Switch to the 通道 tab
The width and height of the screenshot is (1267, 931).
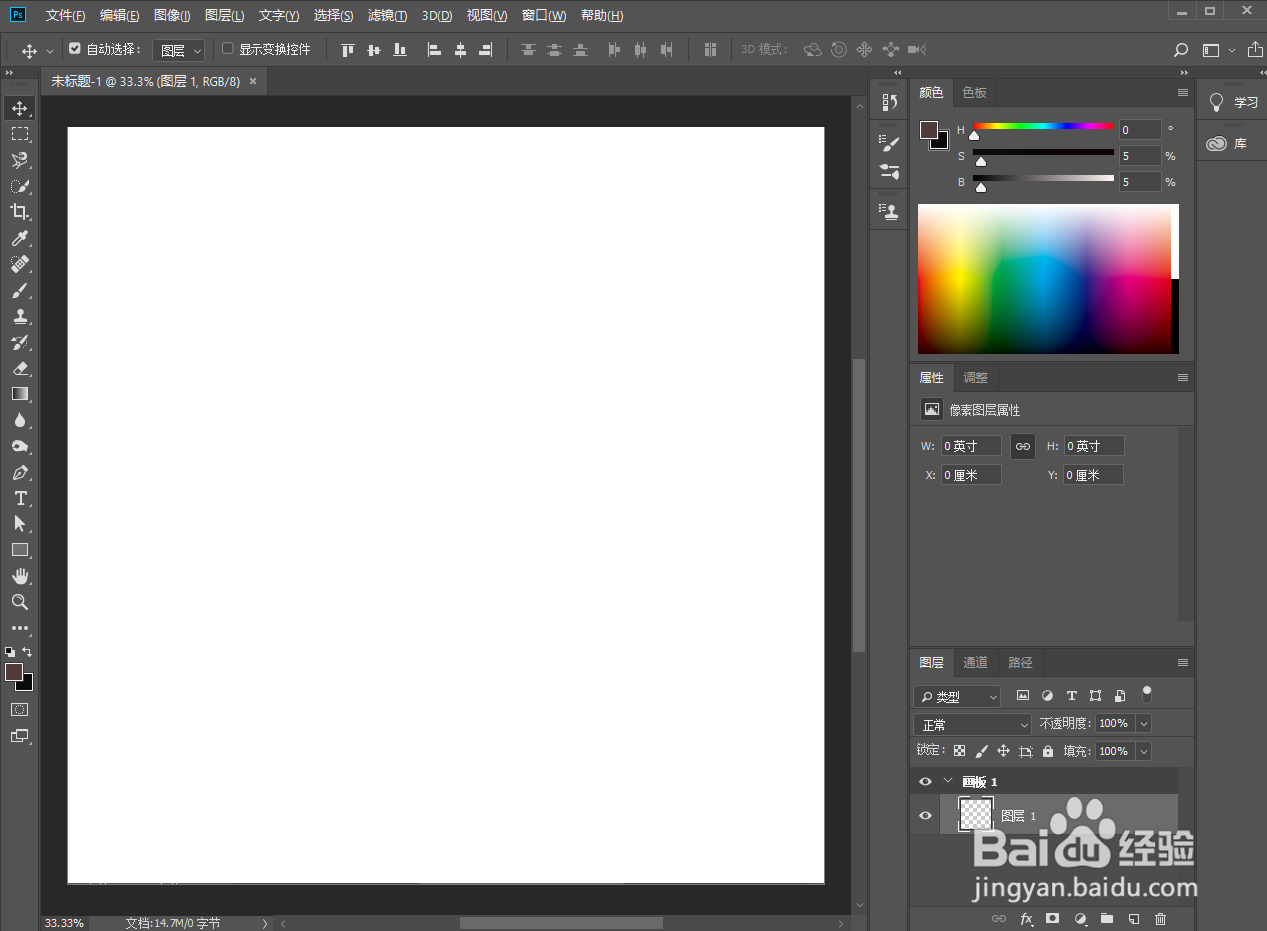coord(975,662)
